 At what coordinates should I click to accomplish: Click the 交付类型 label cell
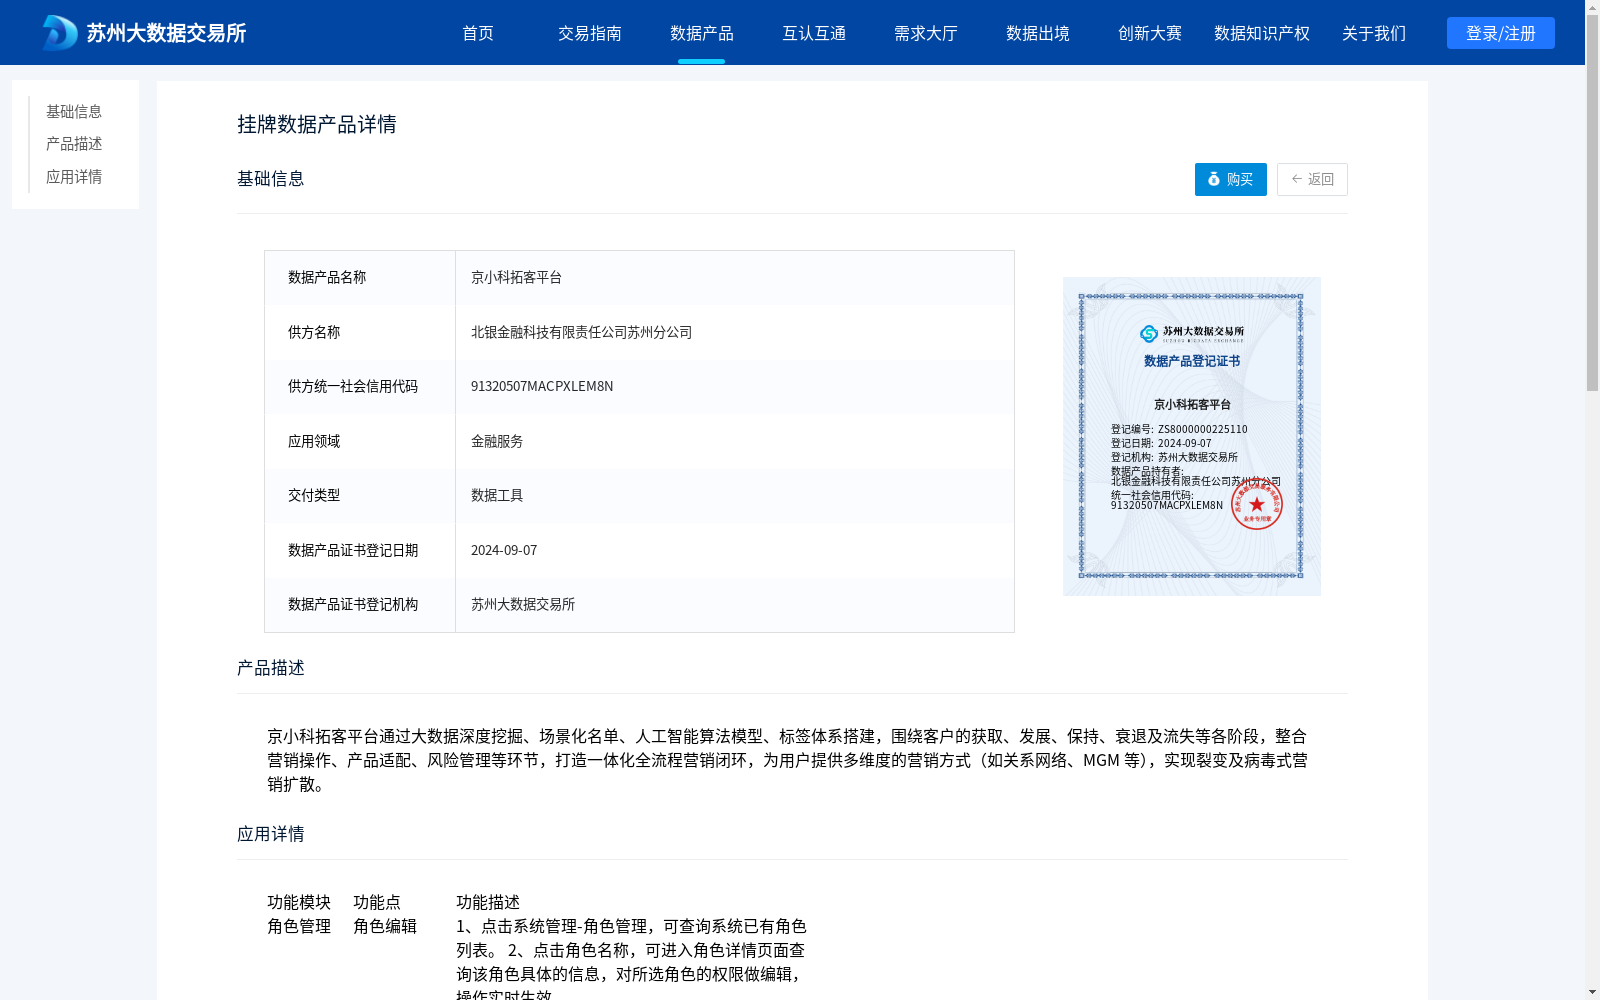click(x=360, y=496)
